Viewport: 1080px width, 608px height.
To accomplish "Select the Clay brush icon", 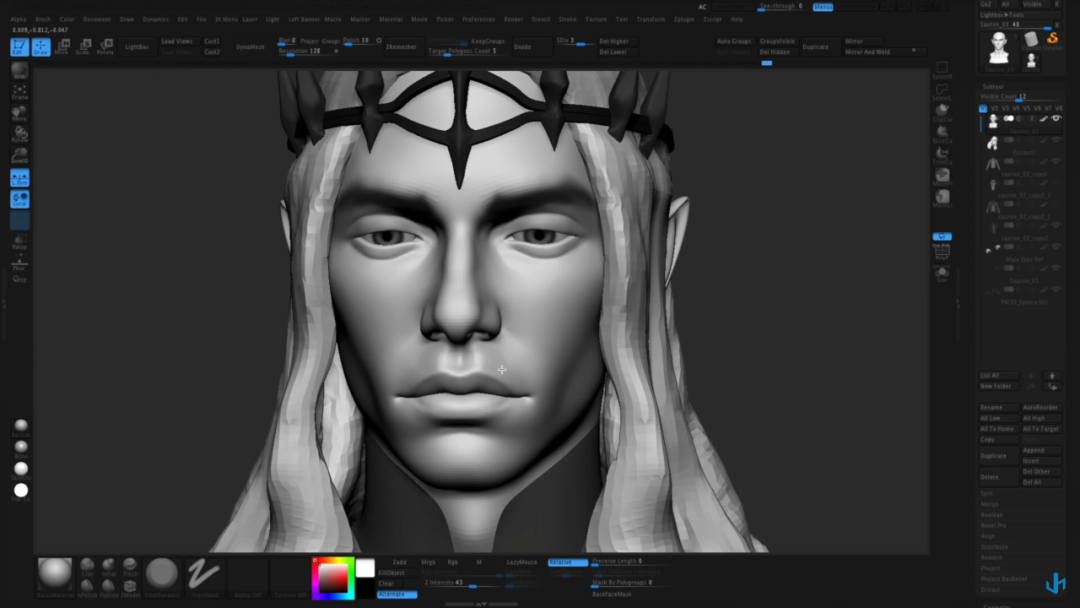I will click(x=87, y=567).
